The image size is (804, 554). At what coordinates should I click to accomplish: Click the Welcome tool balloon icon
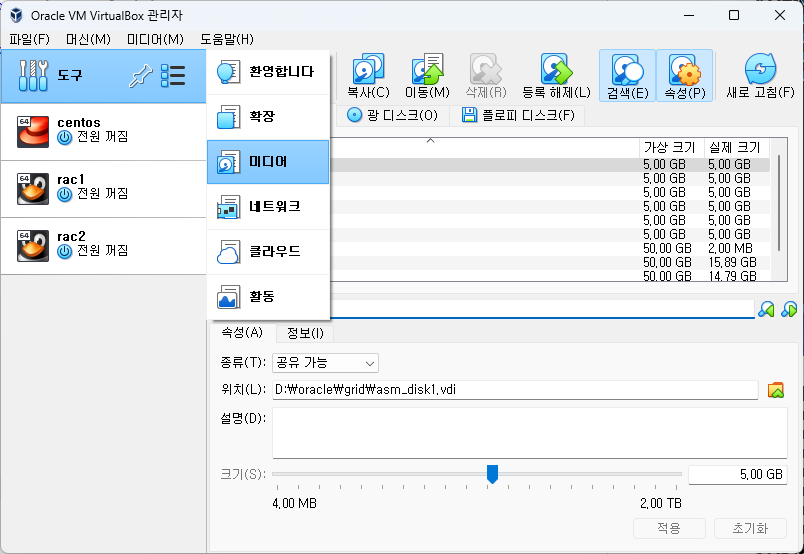tap(228, 72)
